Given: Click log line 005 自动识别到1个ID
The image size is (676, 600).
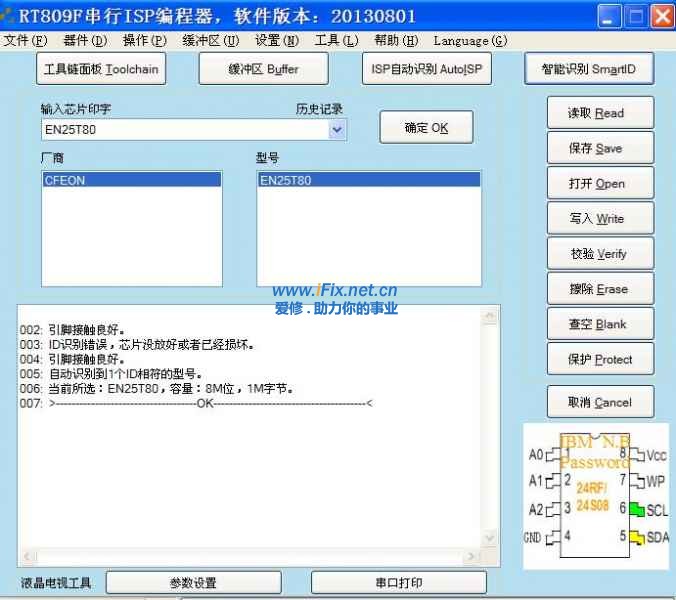Looking at the screenshot, I should (111, 374).
